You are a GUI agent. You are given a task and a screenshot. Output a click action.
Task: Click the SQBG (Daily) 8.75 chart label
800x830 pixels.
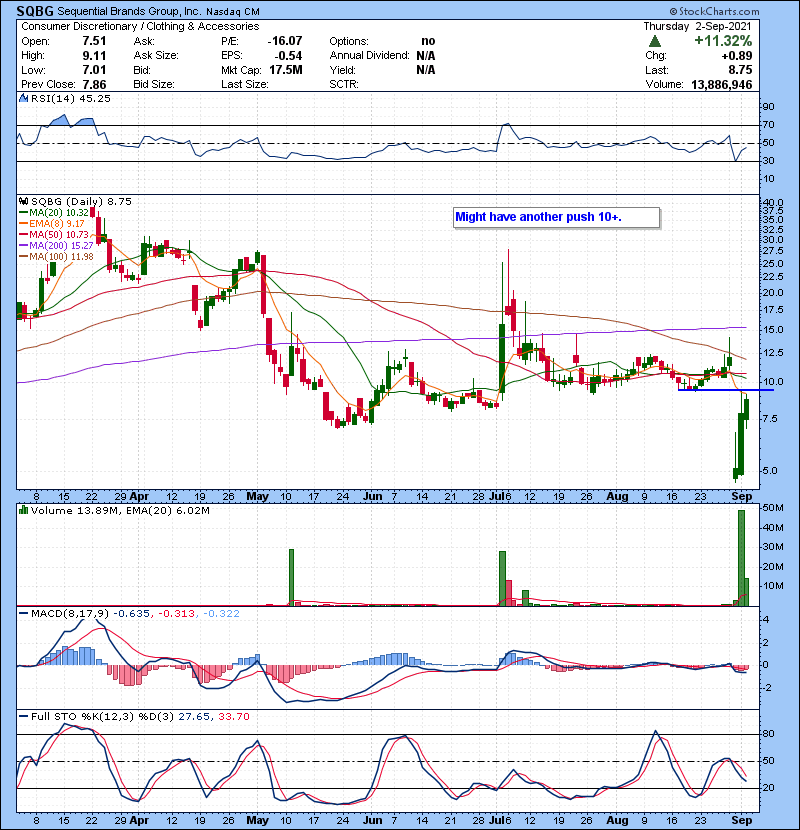pyautogui.click(x=81, y=202)
